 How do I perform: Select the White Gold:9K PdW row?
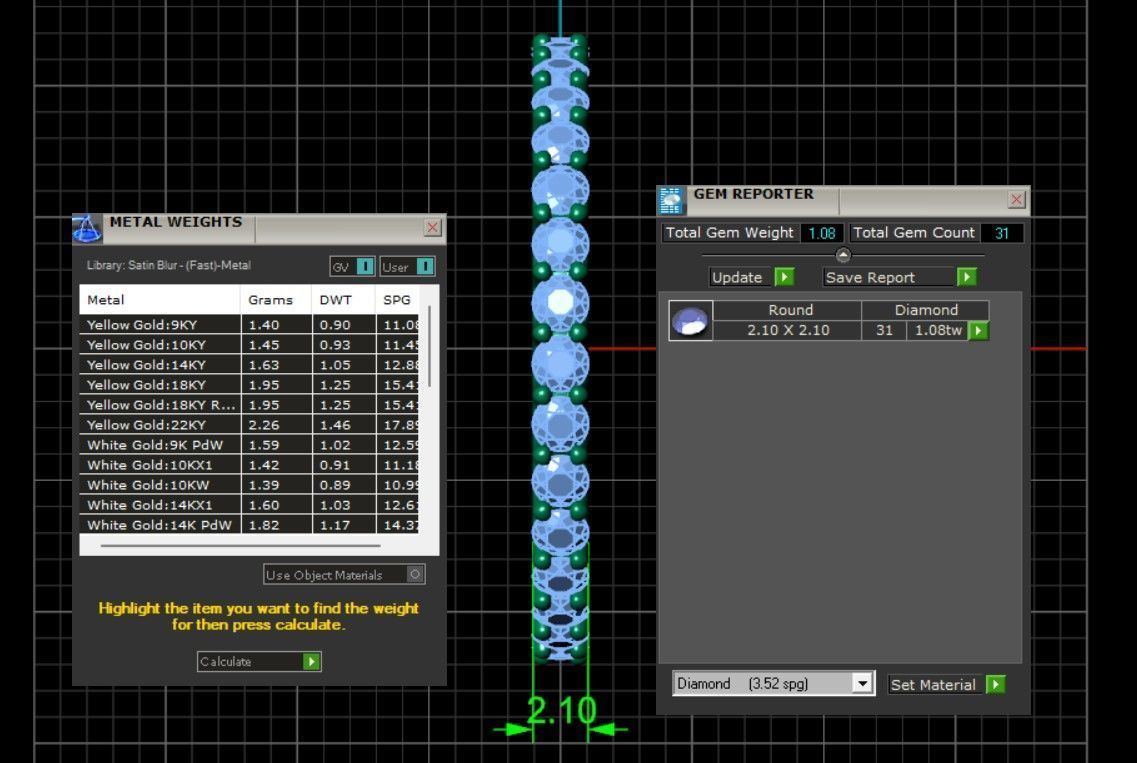(249, 445)
